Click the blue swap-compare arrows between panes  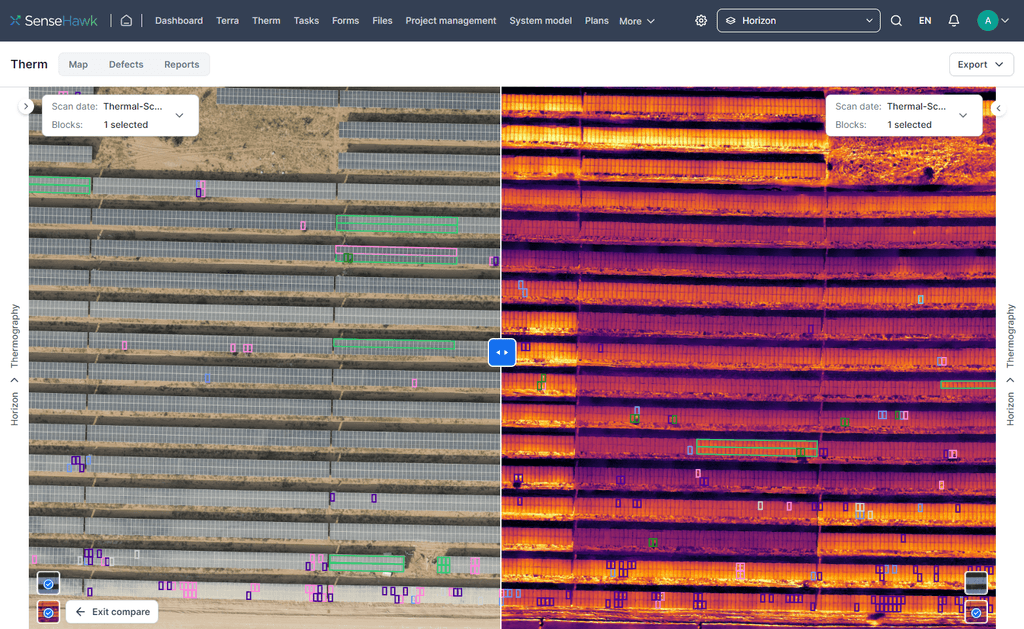[501, 352]
